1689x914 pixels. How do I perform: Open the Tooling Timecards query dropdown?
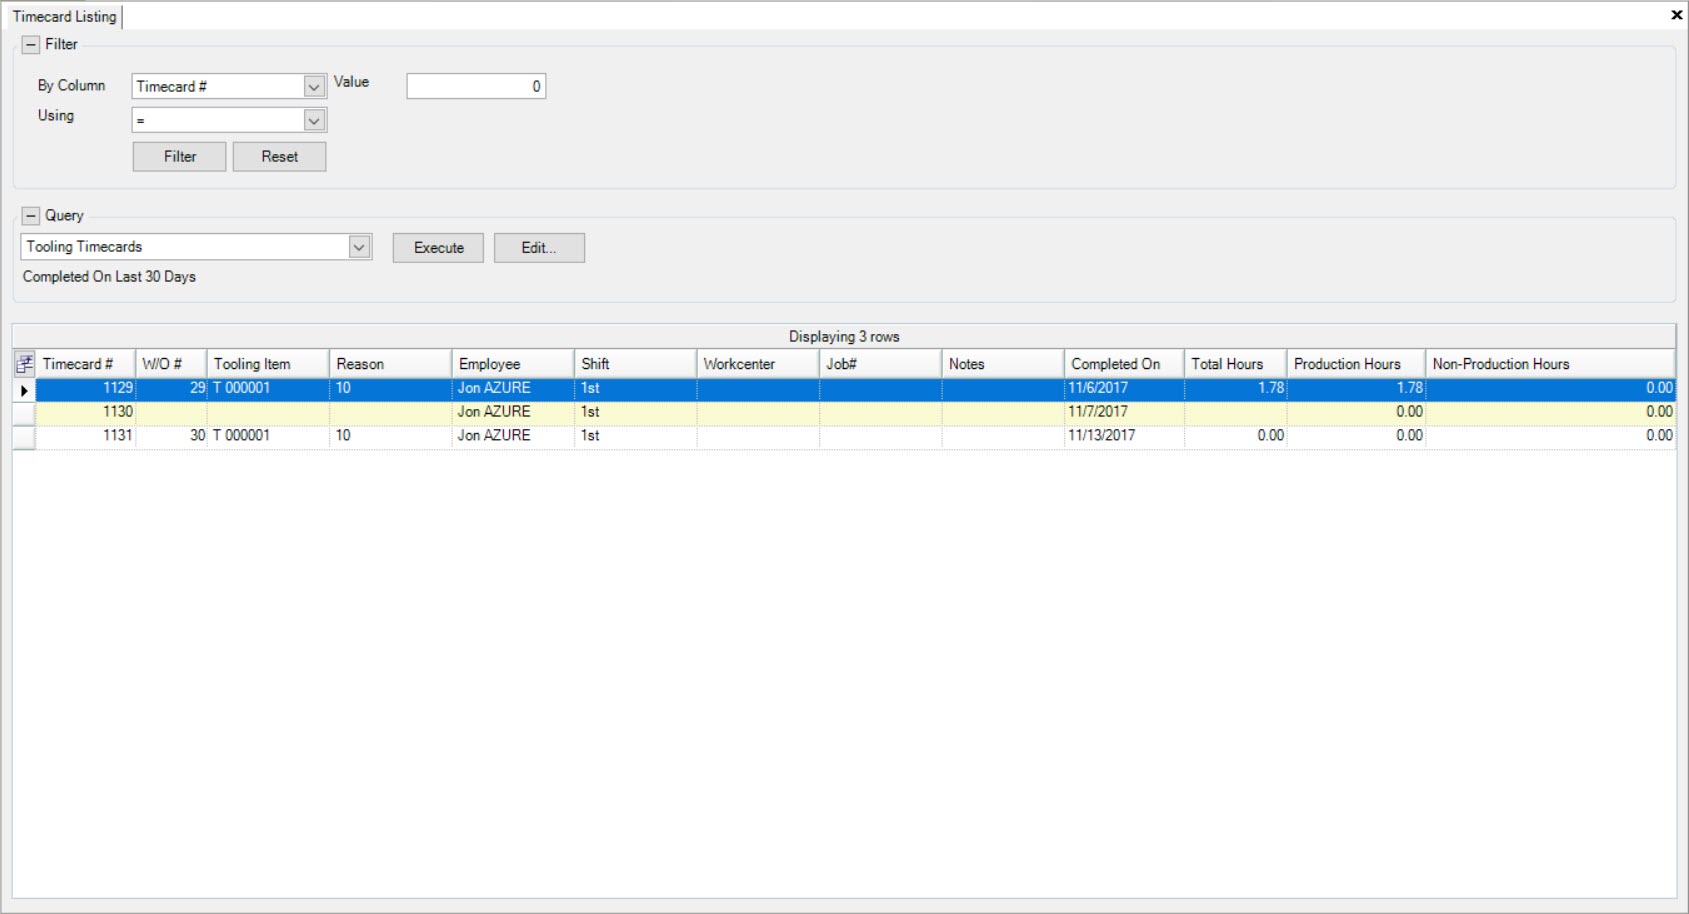[359, 247]
